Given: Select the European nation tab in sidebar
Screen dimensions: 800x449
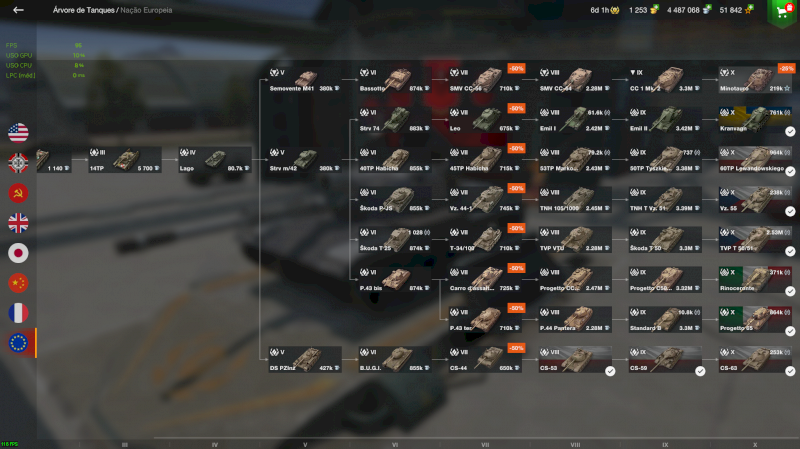Looking at the screenshot, I should click(18, 343).
